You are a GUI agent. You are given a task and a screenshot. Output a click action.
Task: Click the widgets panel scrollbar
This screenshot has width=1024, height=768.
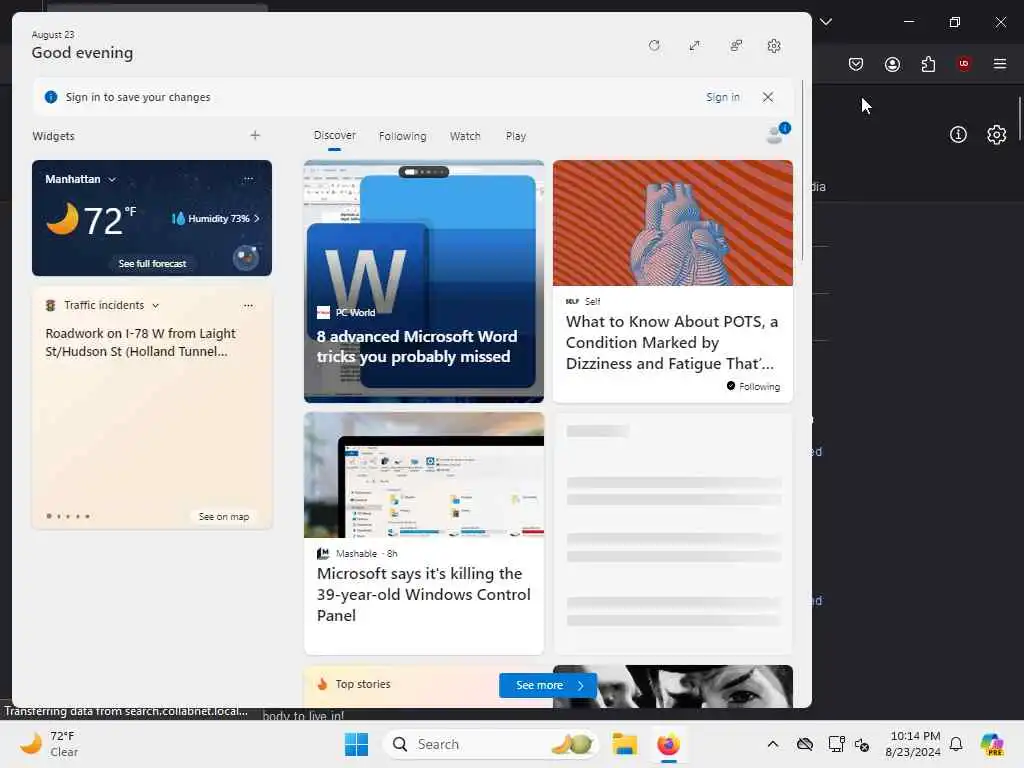802,170
